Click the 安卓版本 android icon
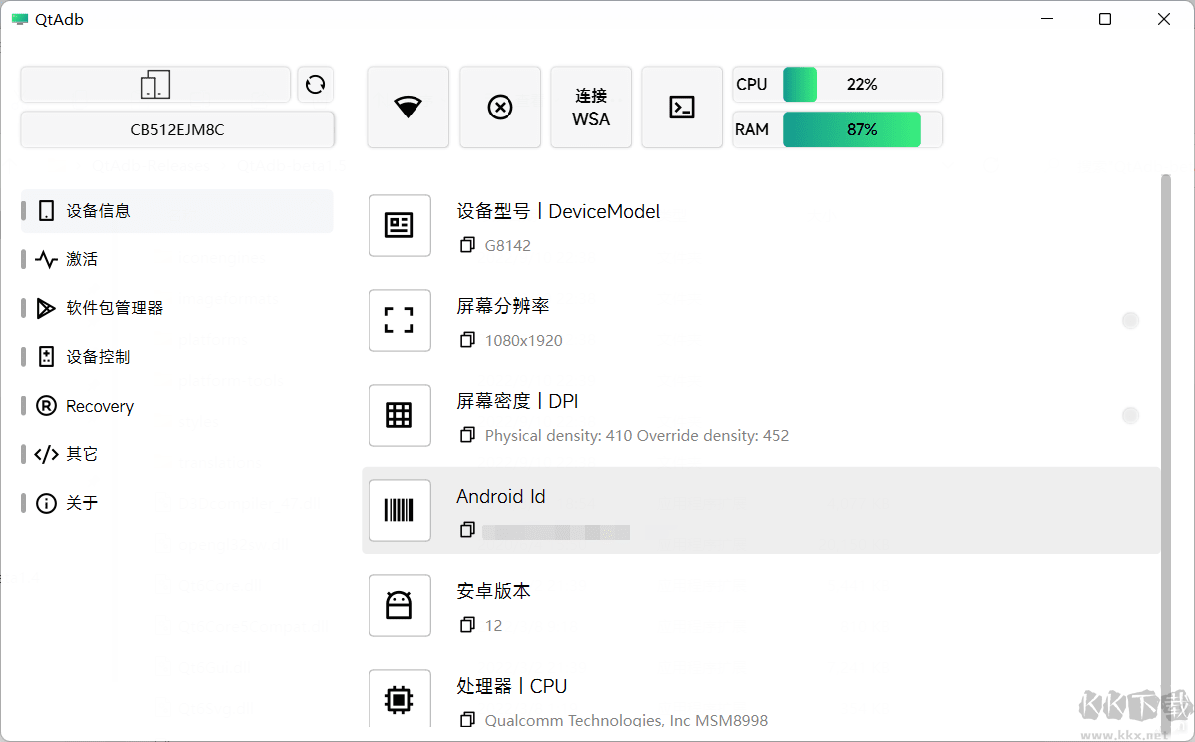Image resolution: width=1195 pixels, height=742 pixels. 399,606
